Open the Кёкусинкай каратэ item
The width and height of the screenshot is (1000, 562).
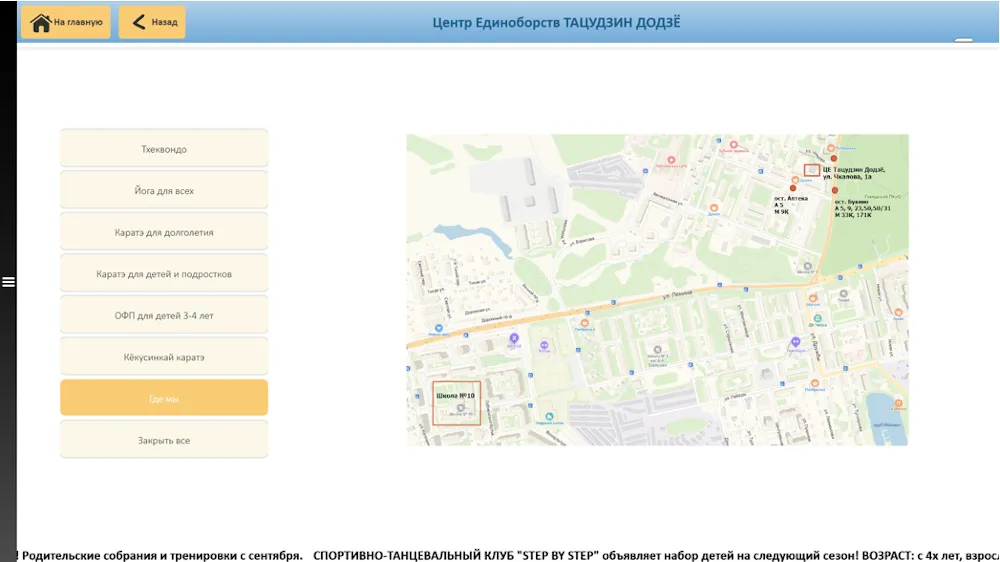tap(164, 357)
